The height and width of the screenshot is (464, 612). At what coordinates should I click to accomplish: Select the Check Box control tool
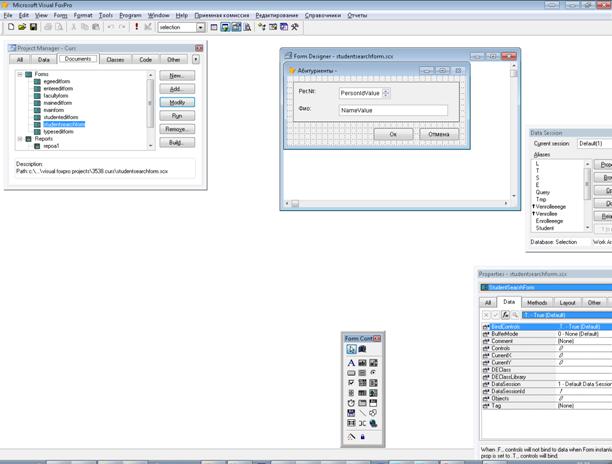pyautogui.click(x=351, y=383)
